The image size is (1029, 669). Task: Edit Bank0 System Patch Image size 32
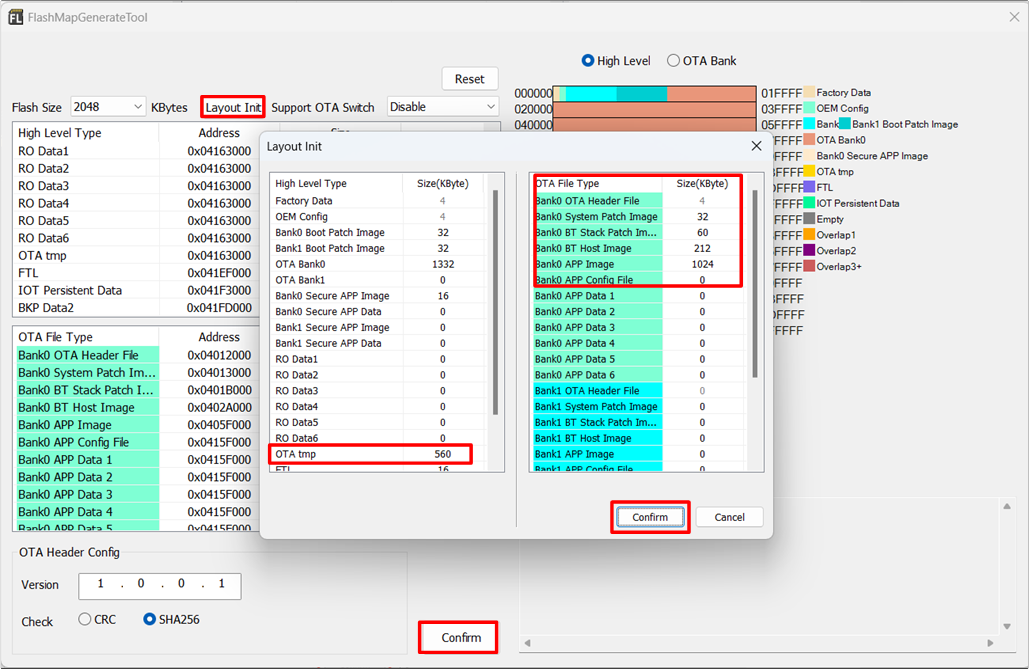(702, 217)
